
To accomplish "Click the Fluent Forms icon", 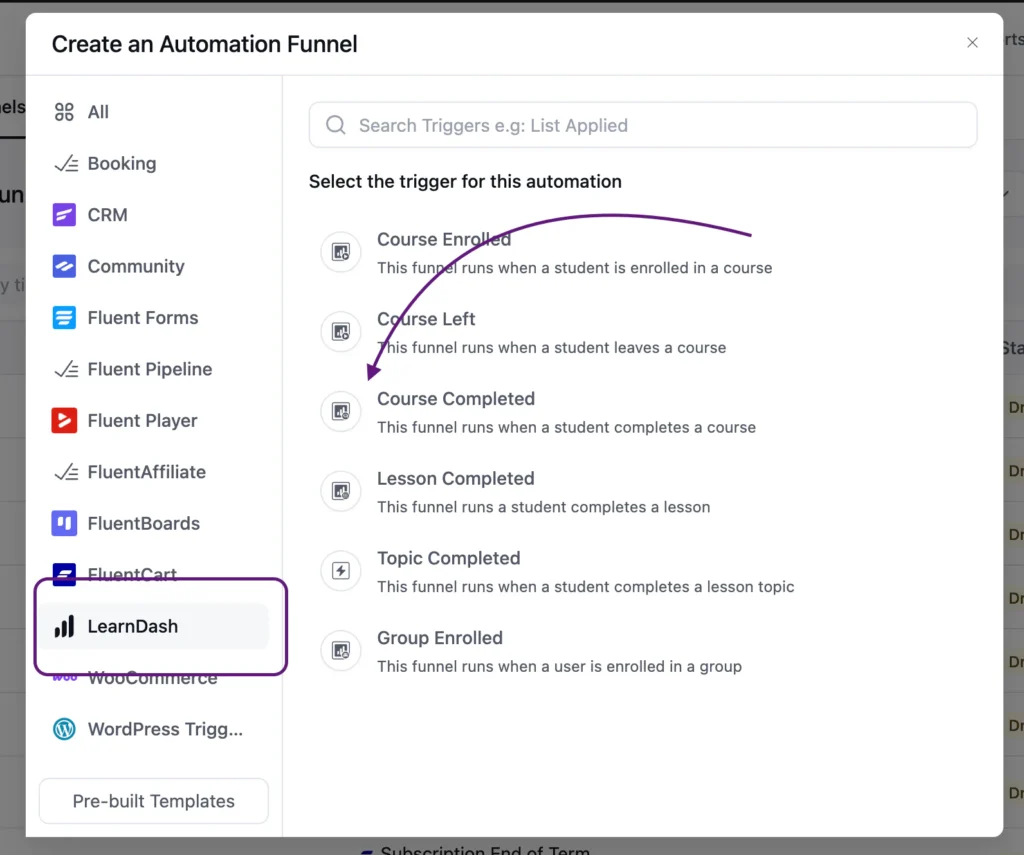I will pyautogui.click(x=64, y=317).
